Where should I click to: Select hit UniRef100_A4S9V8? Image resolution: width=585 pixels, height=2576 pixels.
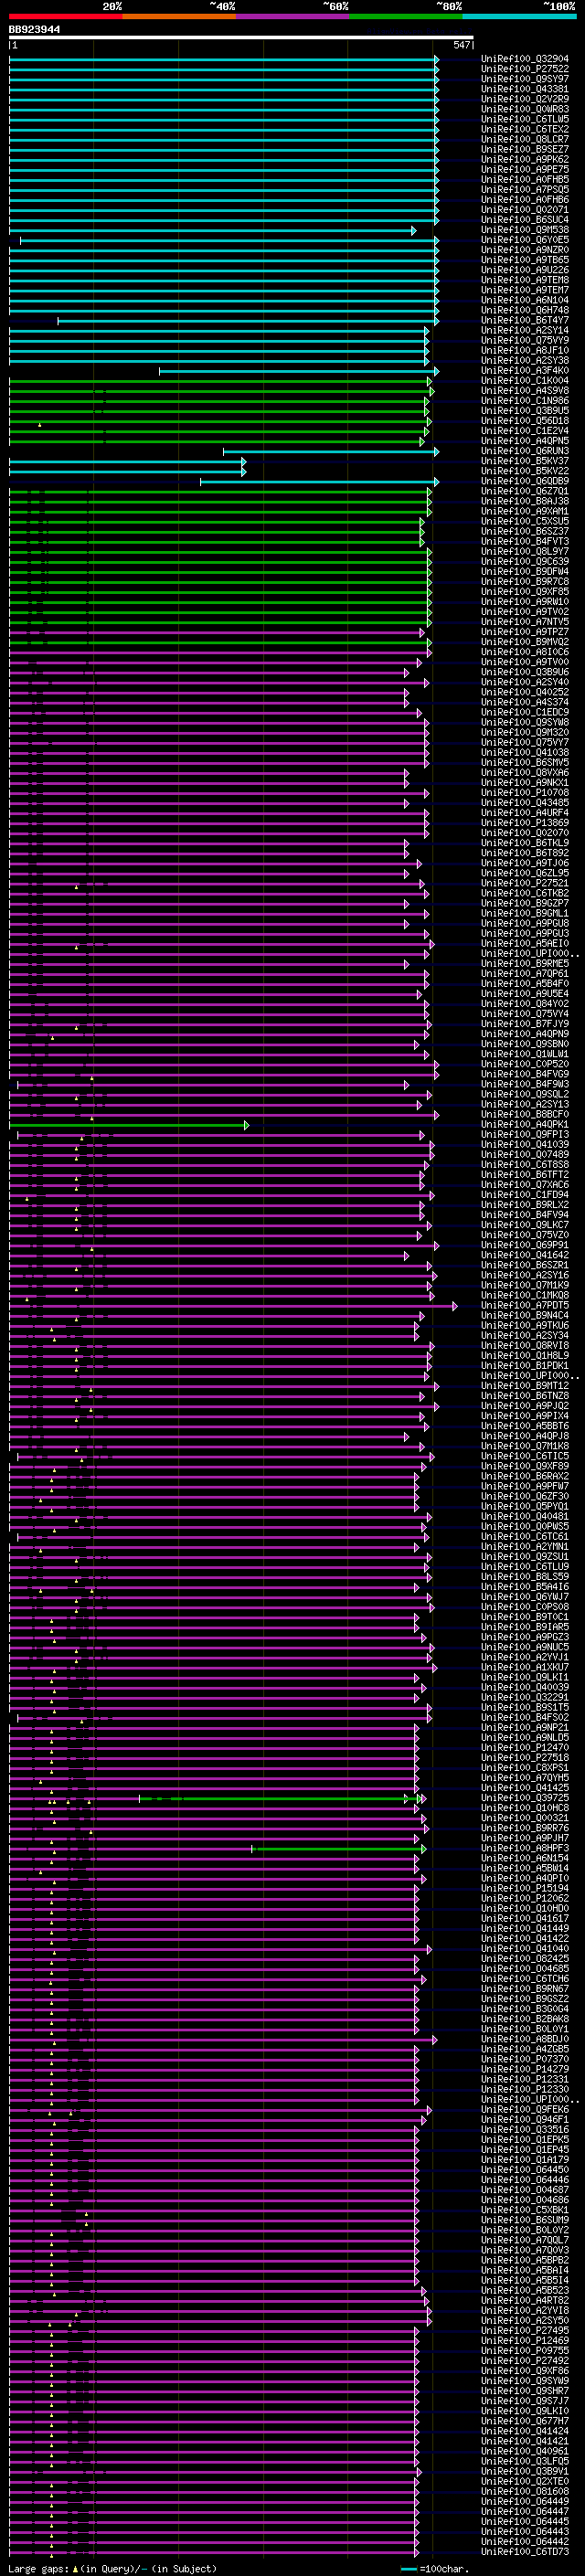pos(524,391)
